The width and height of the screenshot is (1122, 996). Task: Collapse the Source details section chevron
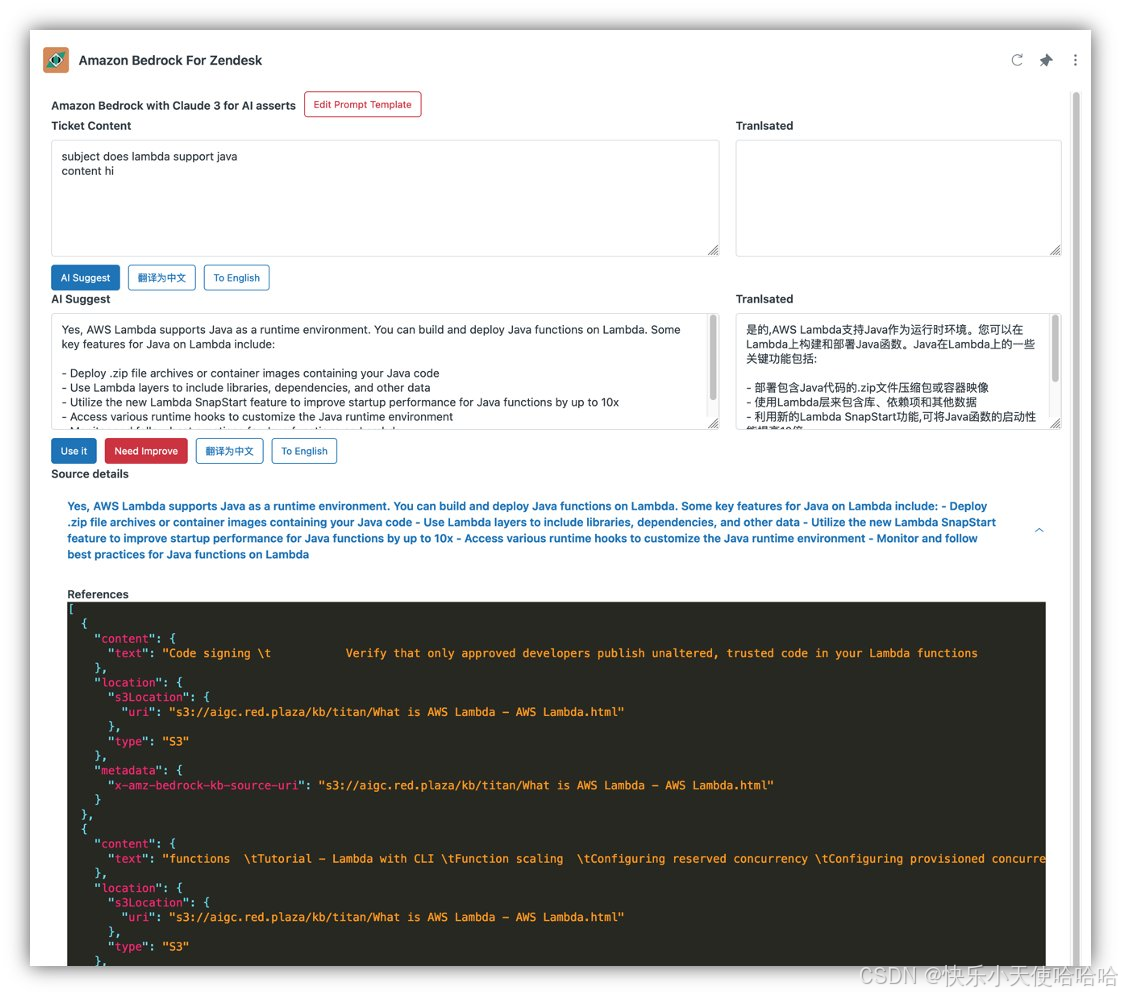tap(1039, 530)
